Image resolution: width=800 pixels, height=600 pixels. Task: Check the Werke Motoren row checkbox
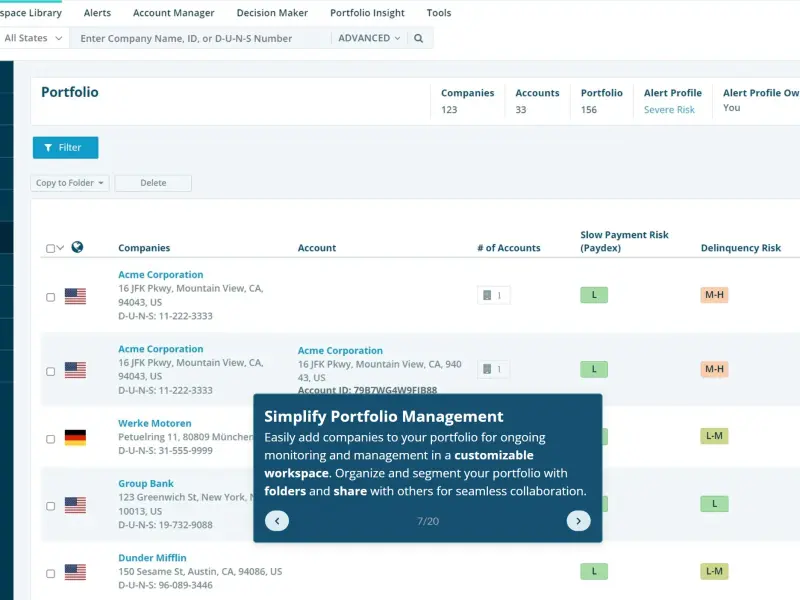click(51, 439)
